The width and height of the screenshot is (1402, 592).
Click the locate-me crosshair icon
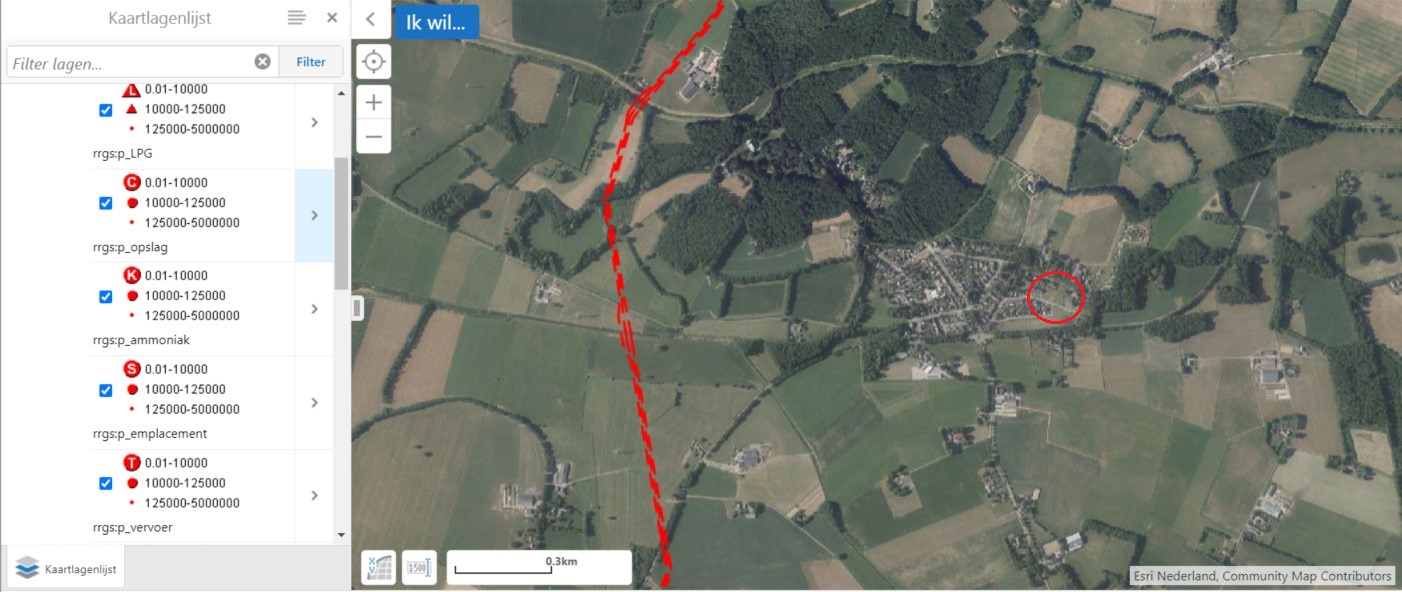point(373,62)
